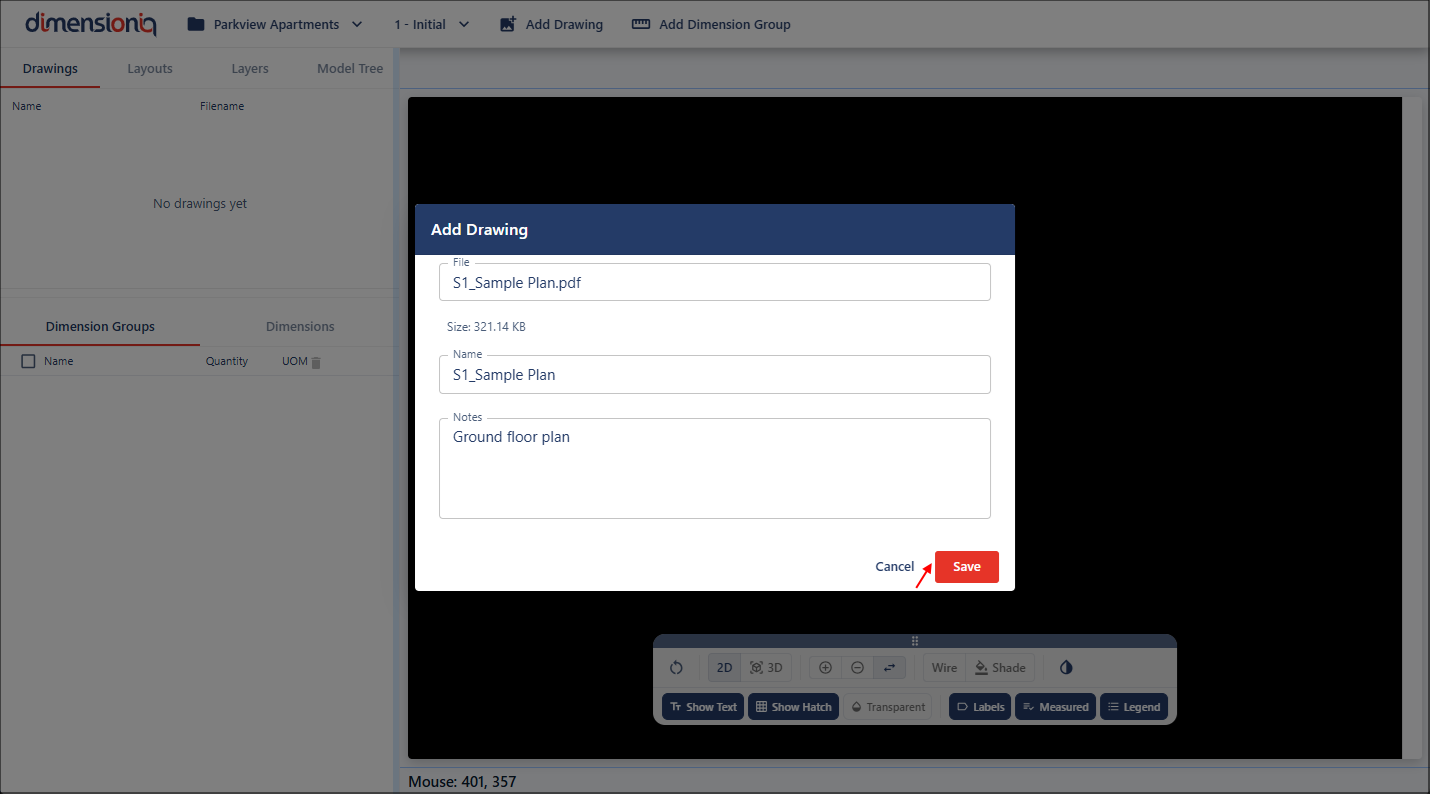Click the trash icon beside UOM
The height and width of the screenshot is (794, 1430).
316,362
